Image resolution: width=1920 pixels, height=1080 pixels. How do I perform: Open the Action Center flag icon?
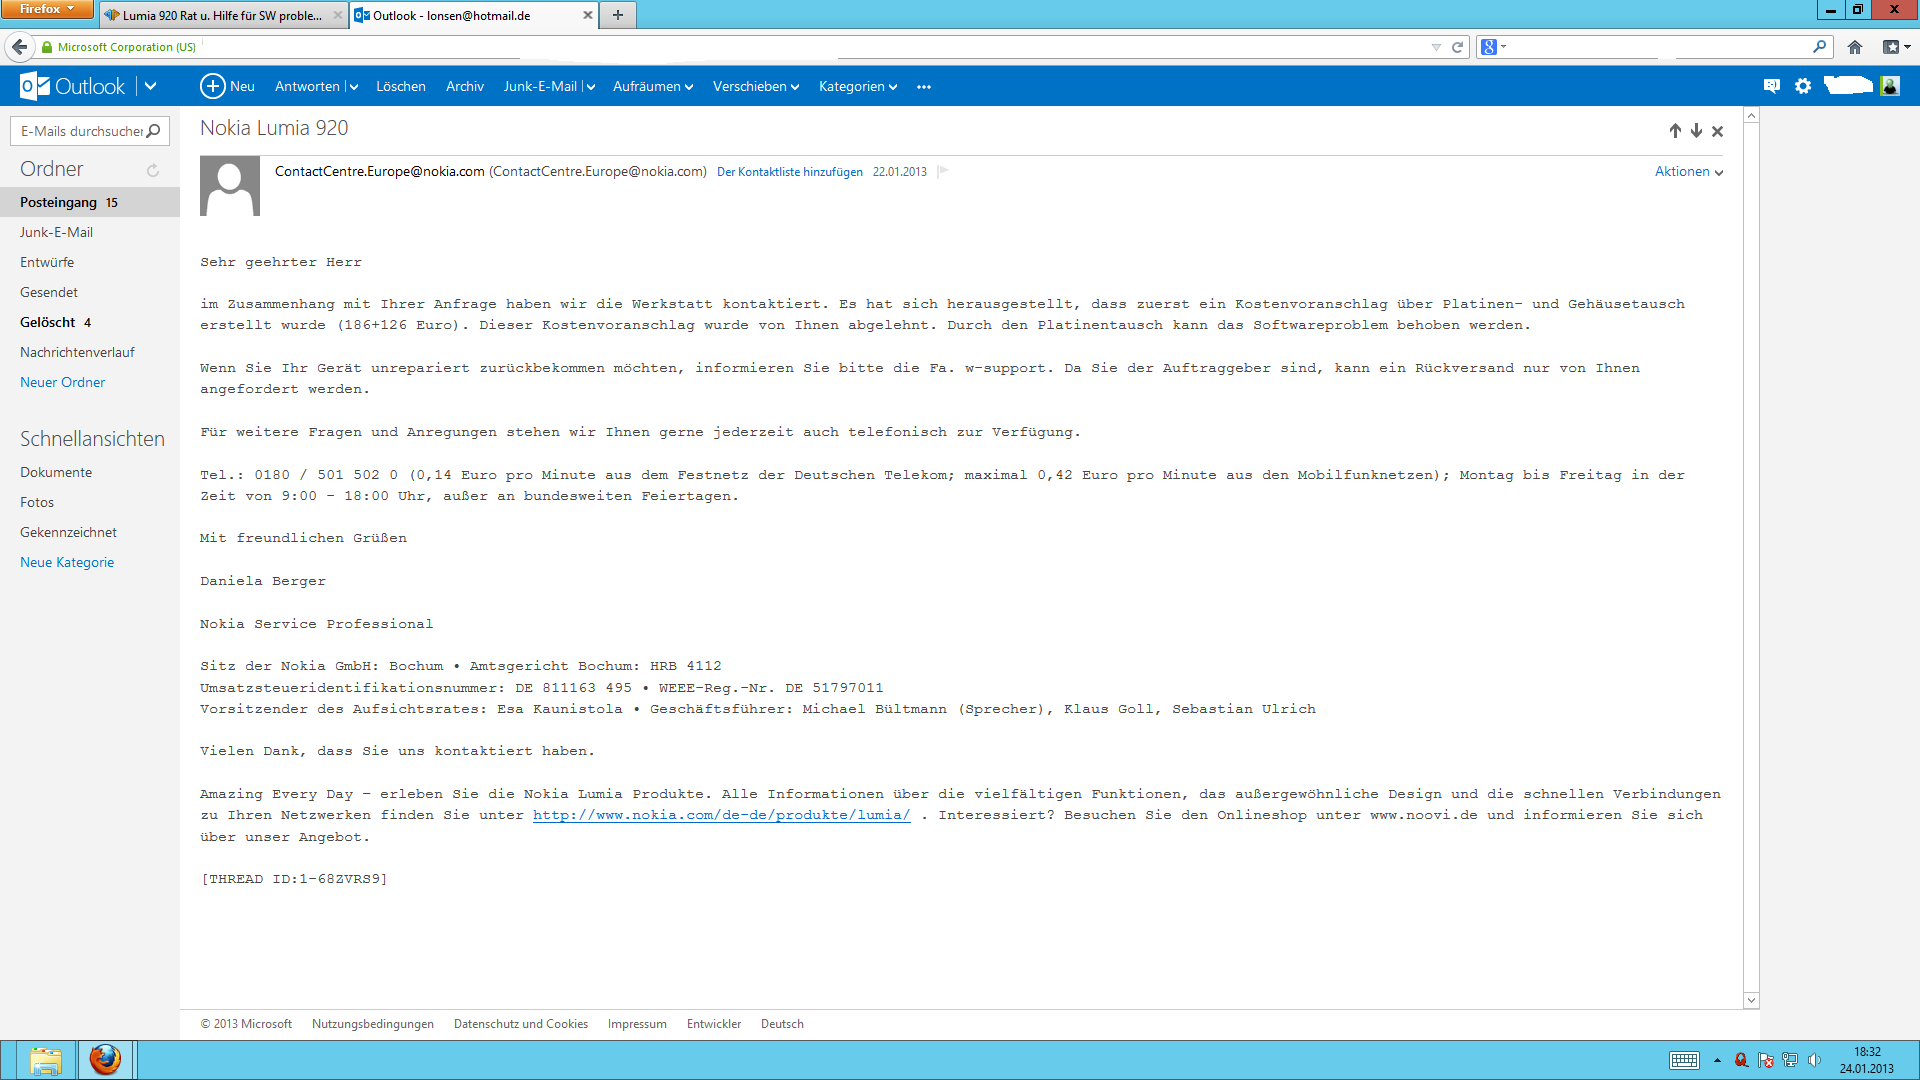point(1765,1060)
